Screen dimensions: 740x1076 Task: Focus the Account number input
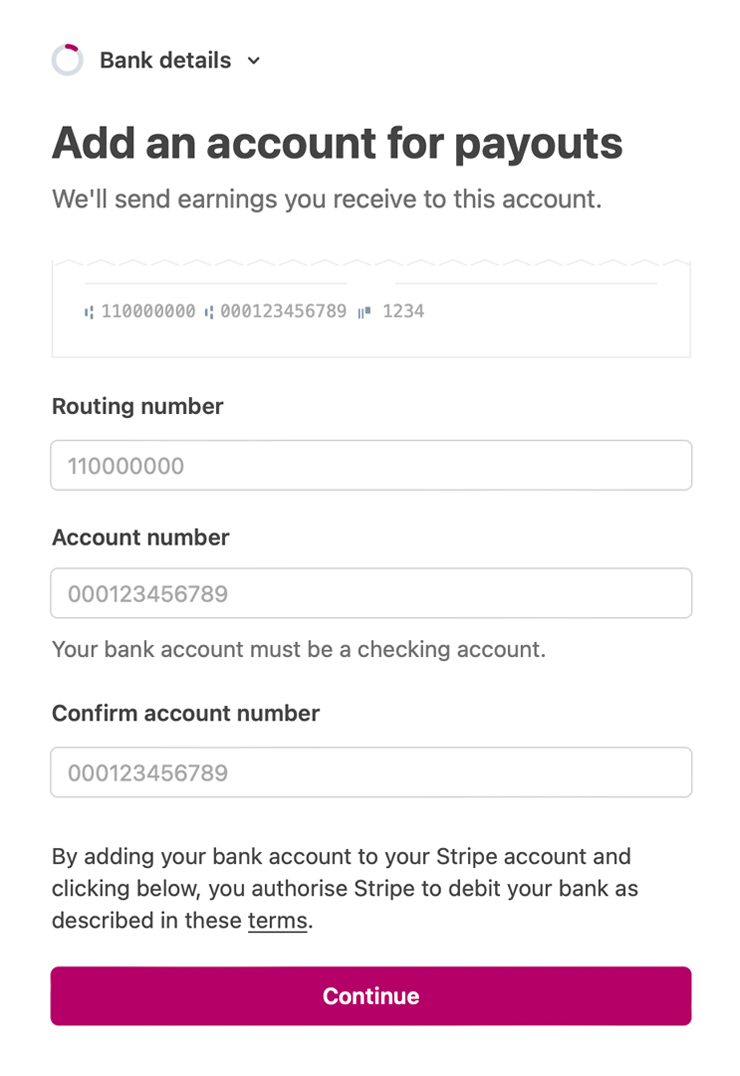tap(370, 592)
